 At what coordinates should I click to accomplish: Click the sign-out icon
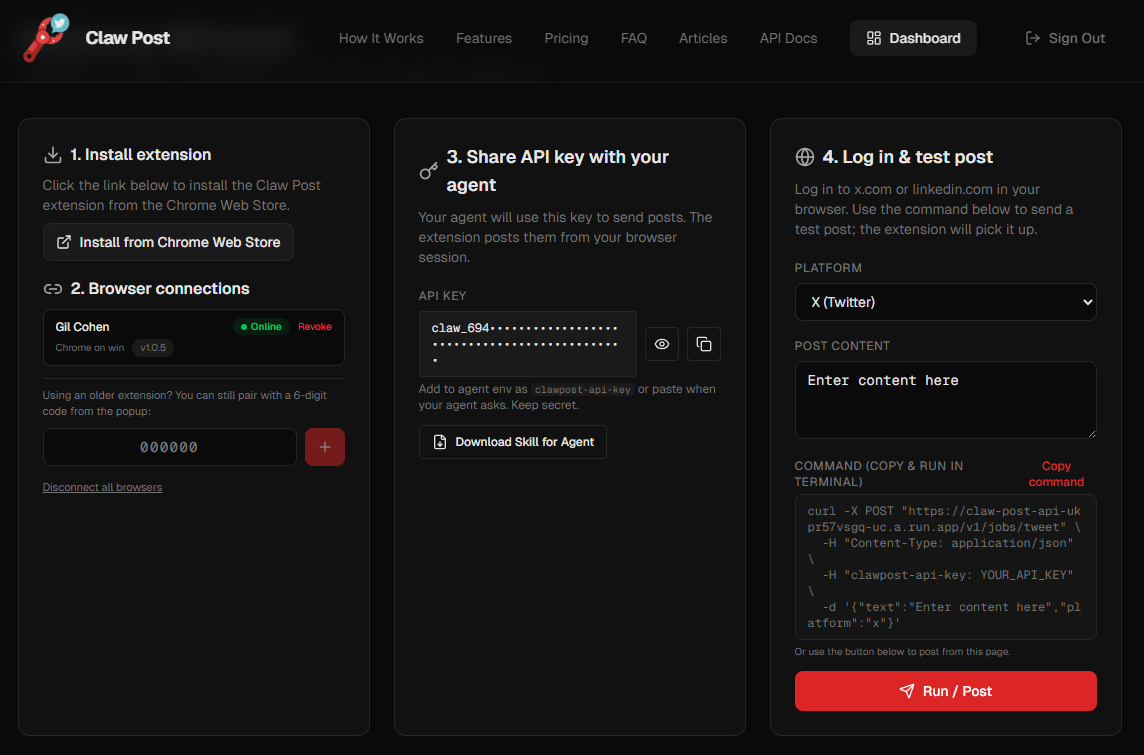click(x=1031, y=38)
